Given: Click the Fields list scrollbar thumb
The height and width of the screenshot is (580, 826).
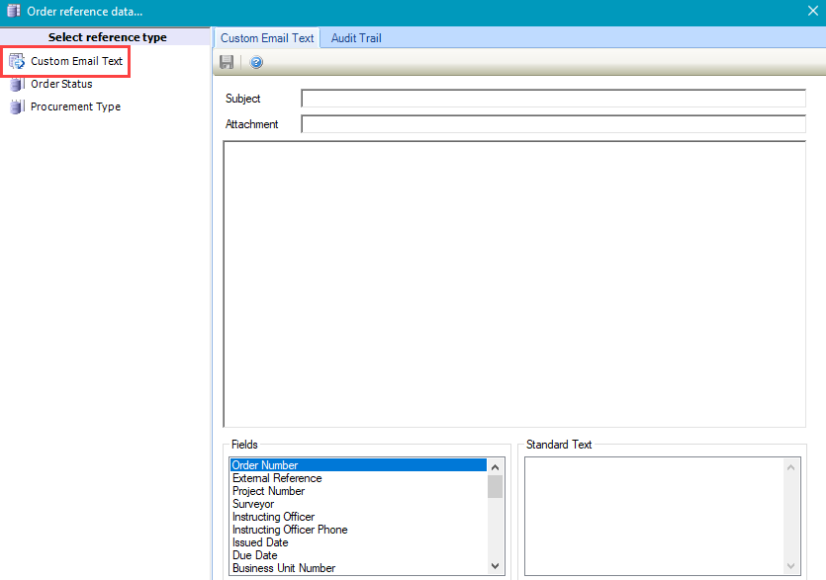Looking at the screenshot, I should point(495,487).
